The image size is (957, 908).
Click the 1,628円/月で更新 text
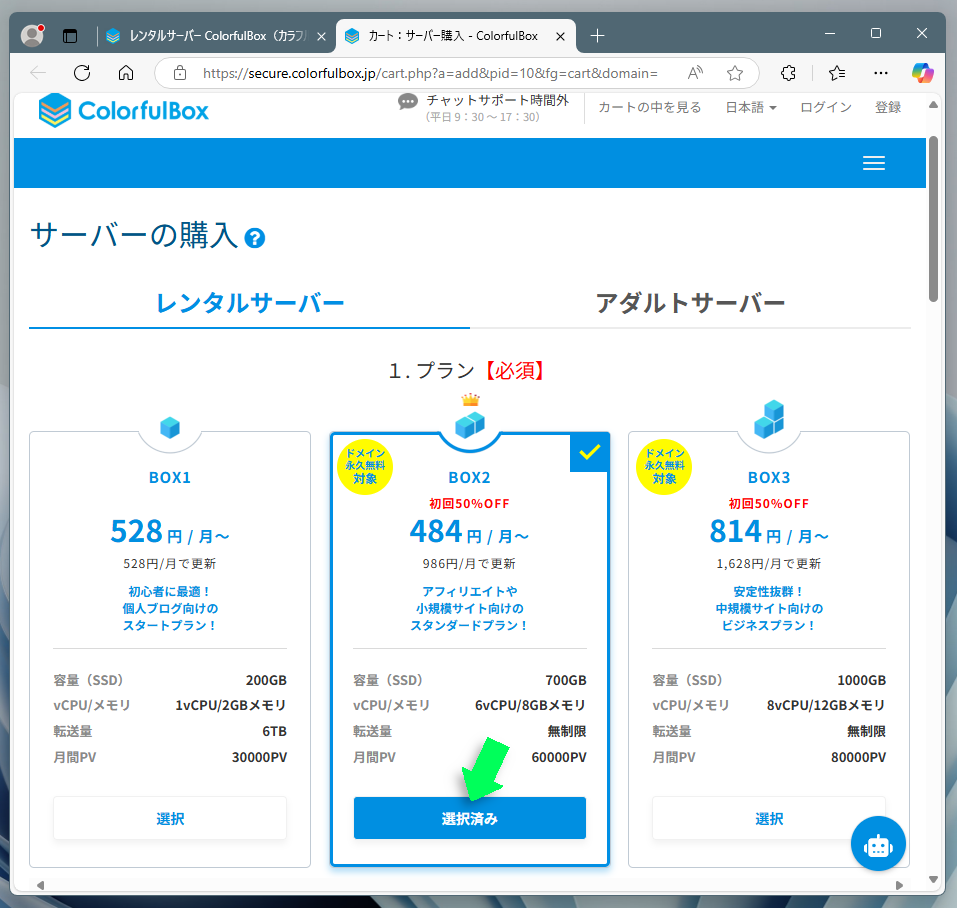tap(769, 564)
